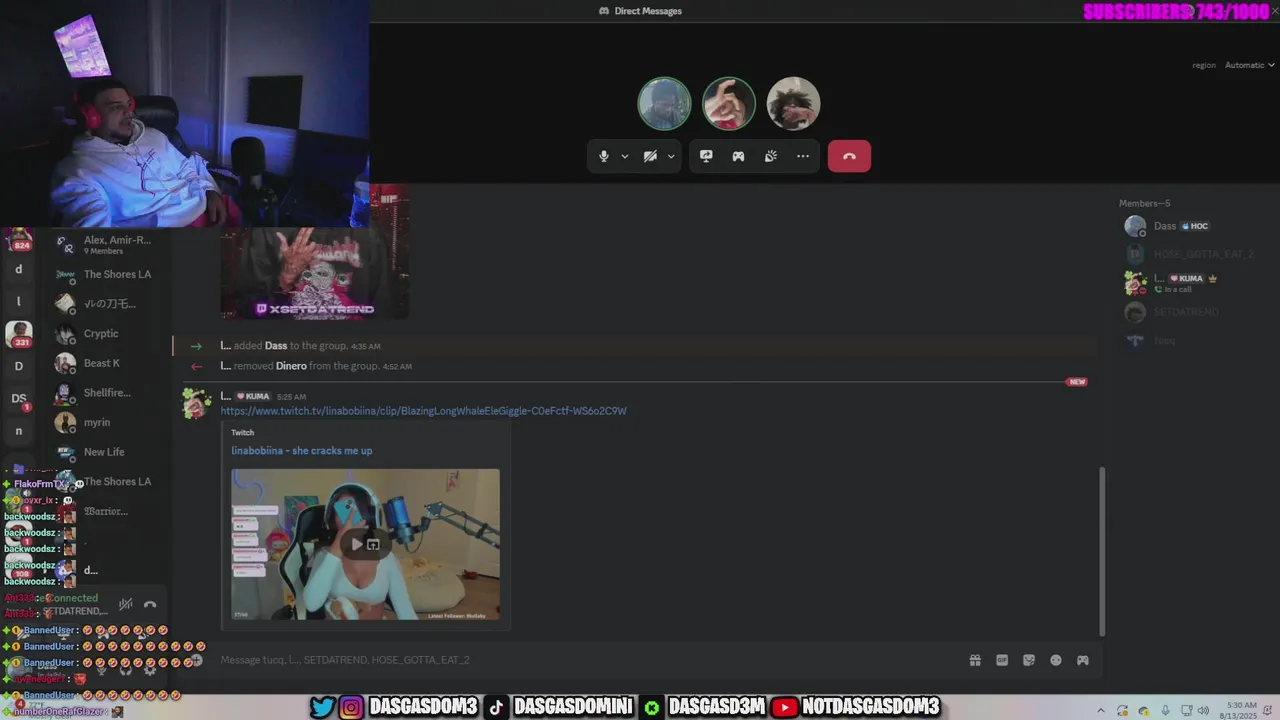The width and height of the screenshot is (1280, 720).
Task: Click the Direct Messages title
Action: point(648,11)
